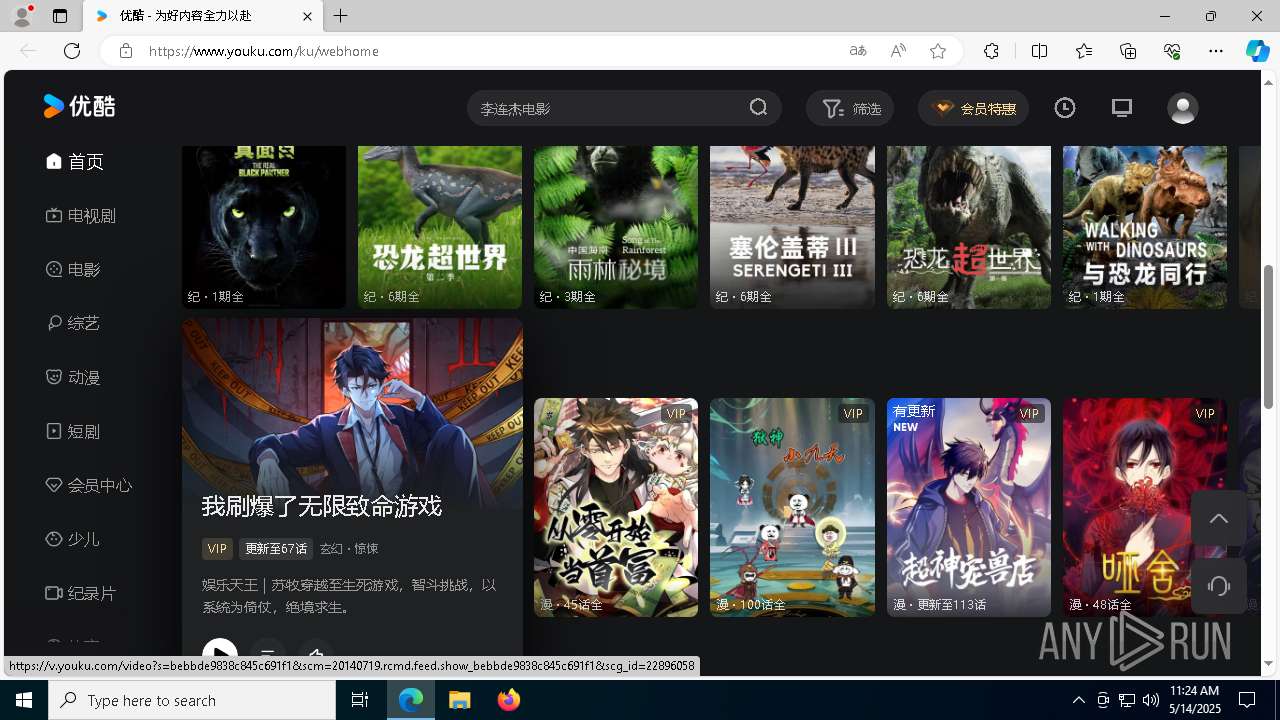
Task: Open the favorites list
Action: (x=1084, y=51)
